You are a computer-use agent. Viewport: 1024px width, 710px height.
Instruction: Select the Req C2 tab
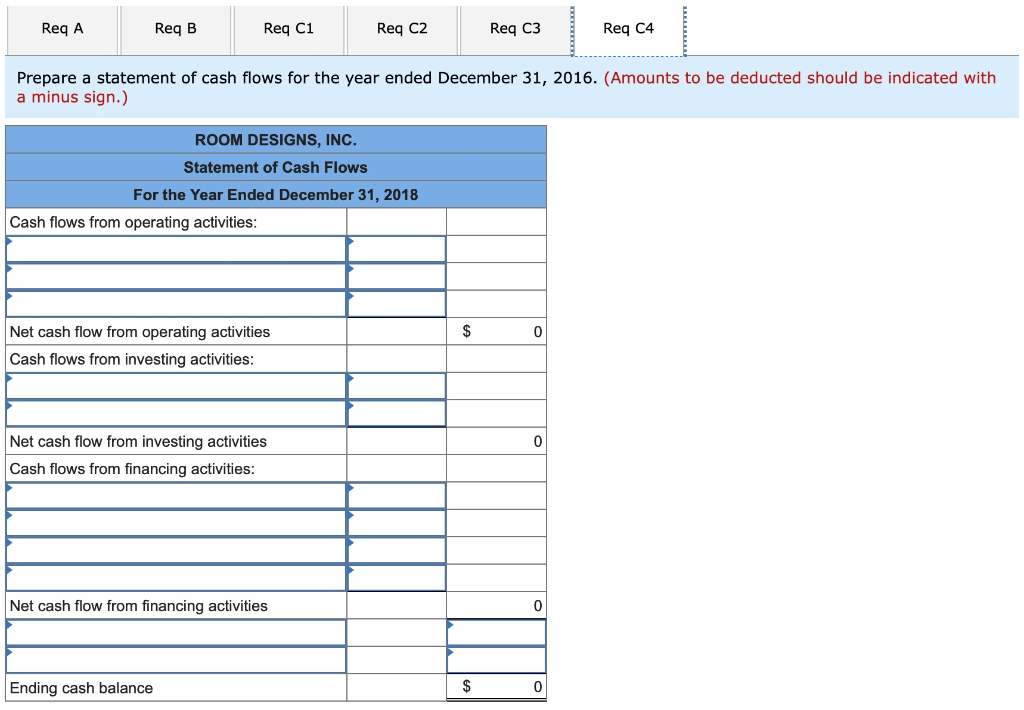(402, 29)
